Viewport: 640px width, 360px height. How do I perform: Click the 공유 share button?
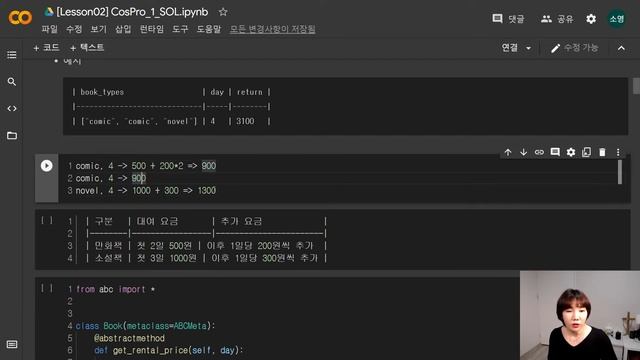[557, 19]
